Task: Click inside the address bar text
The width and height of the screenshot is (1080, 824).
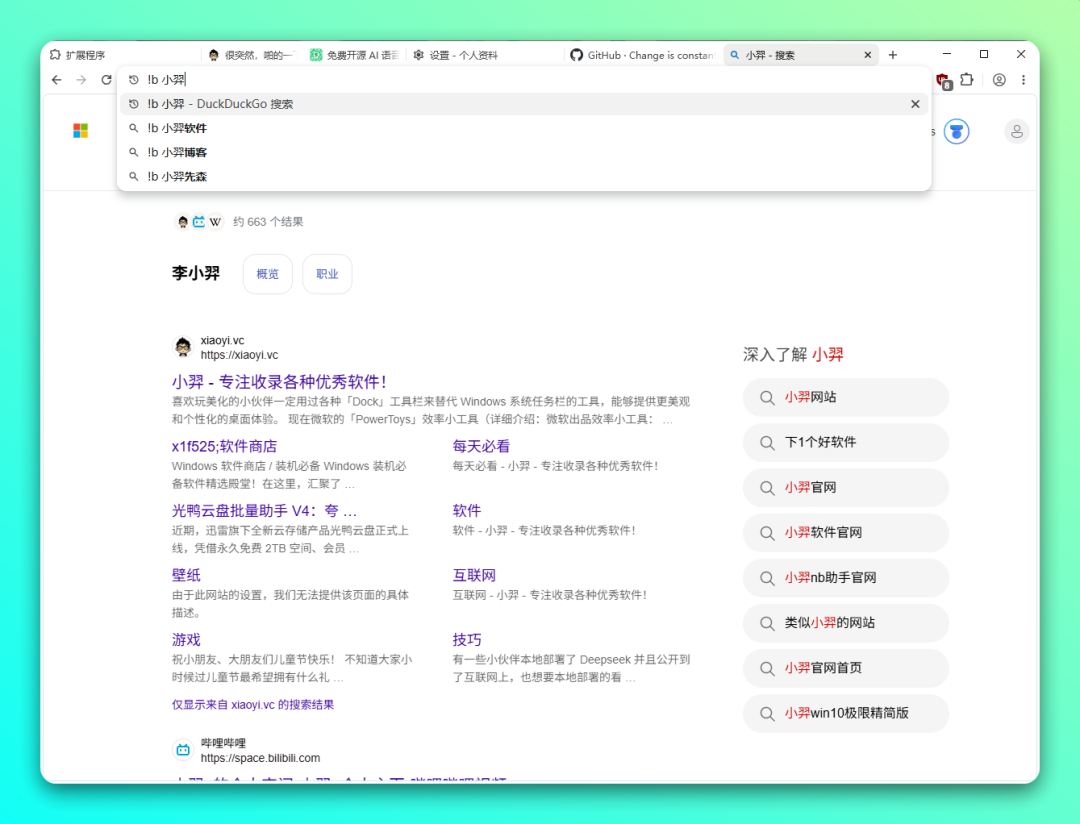Action: 166,80
